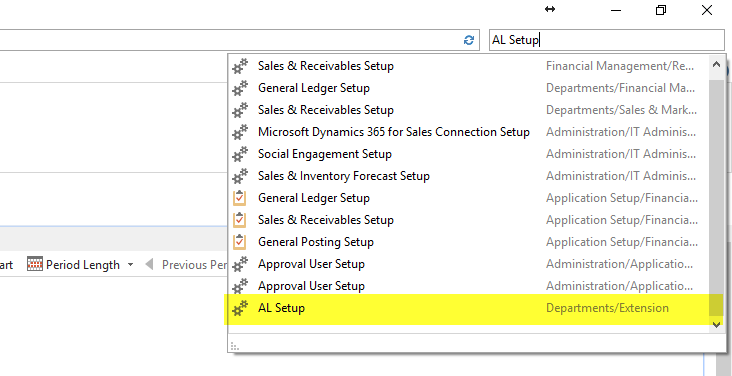Open Microsoft Dynamics 365 for Sales Connection Setup
The width and height of the screenshot is (732, 376).
pos(469,132)
